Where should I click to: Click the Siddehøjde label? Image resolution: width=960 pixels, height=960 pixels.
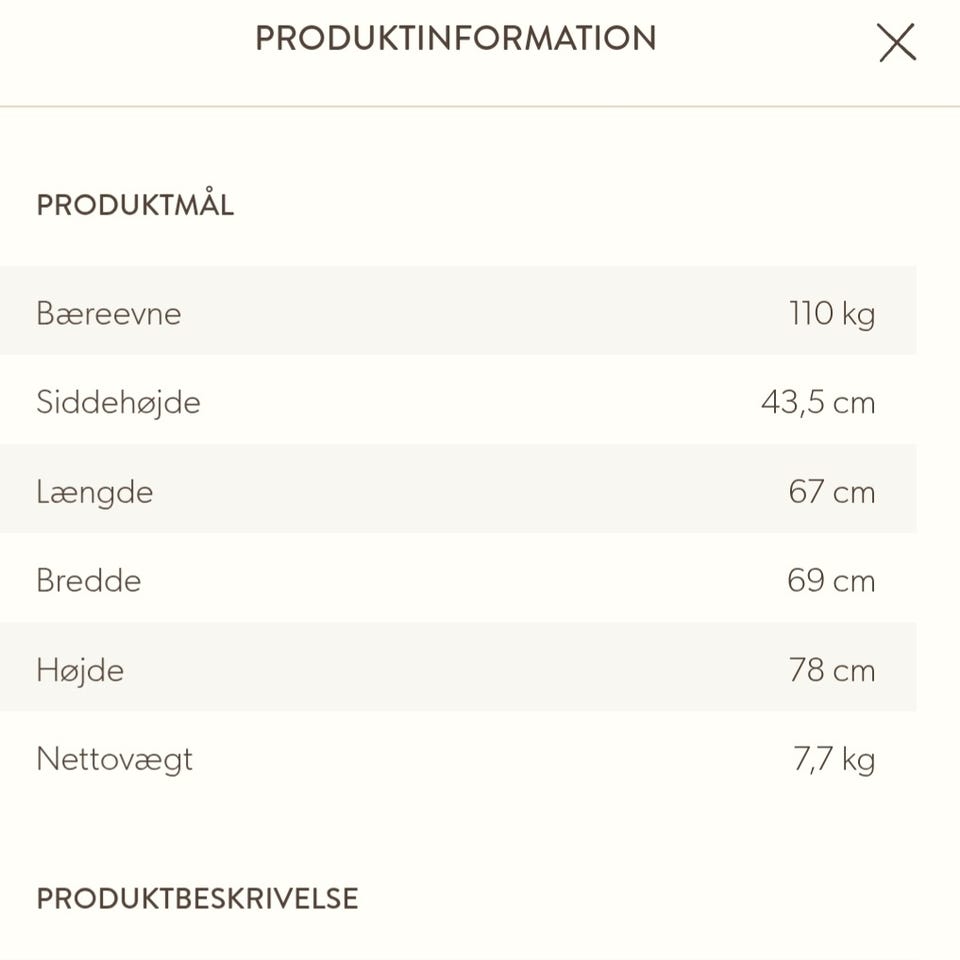point(118,403)
